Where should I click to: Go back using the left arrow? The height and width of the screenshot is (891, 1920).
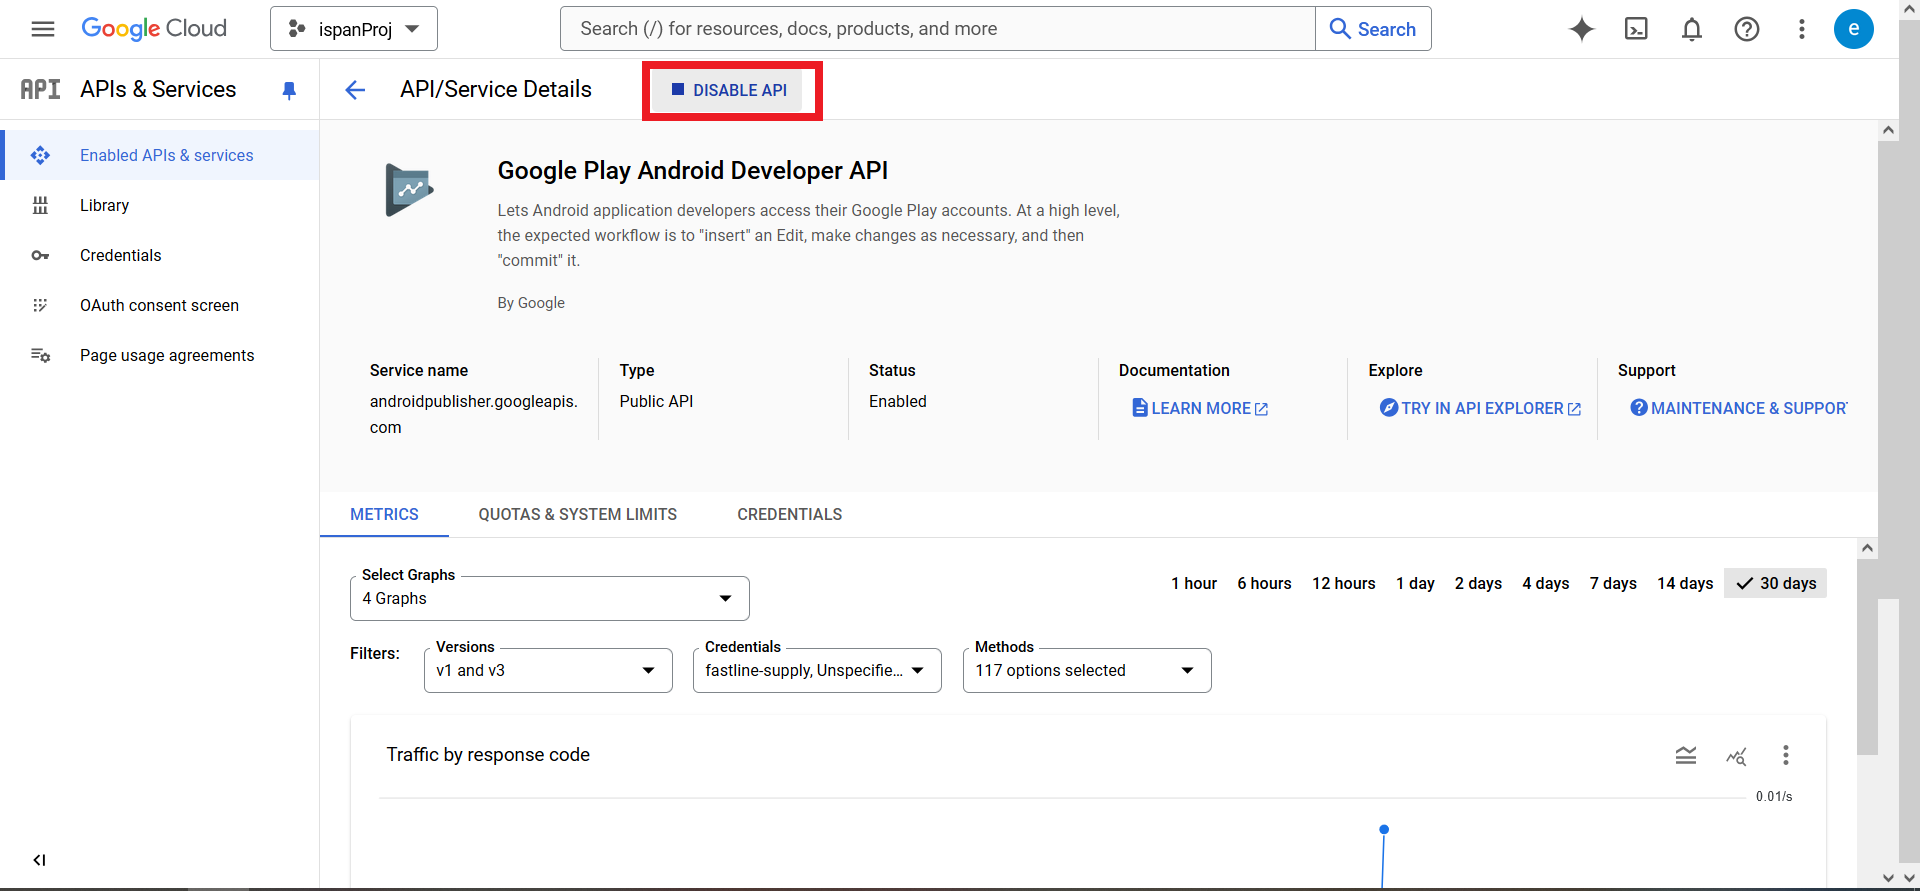[x=355, y=90]
